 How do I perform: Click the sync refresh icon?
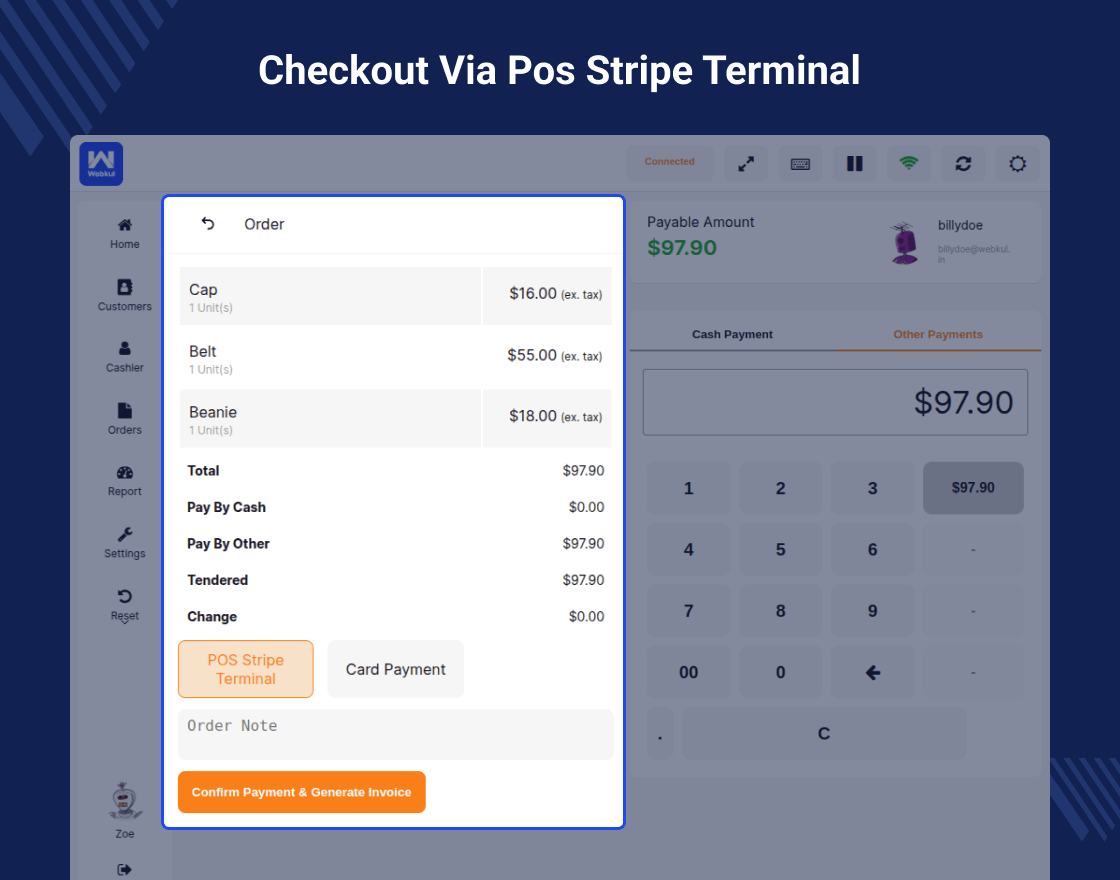(963, 163)
